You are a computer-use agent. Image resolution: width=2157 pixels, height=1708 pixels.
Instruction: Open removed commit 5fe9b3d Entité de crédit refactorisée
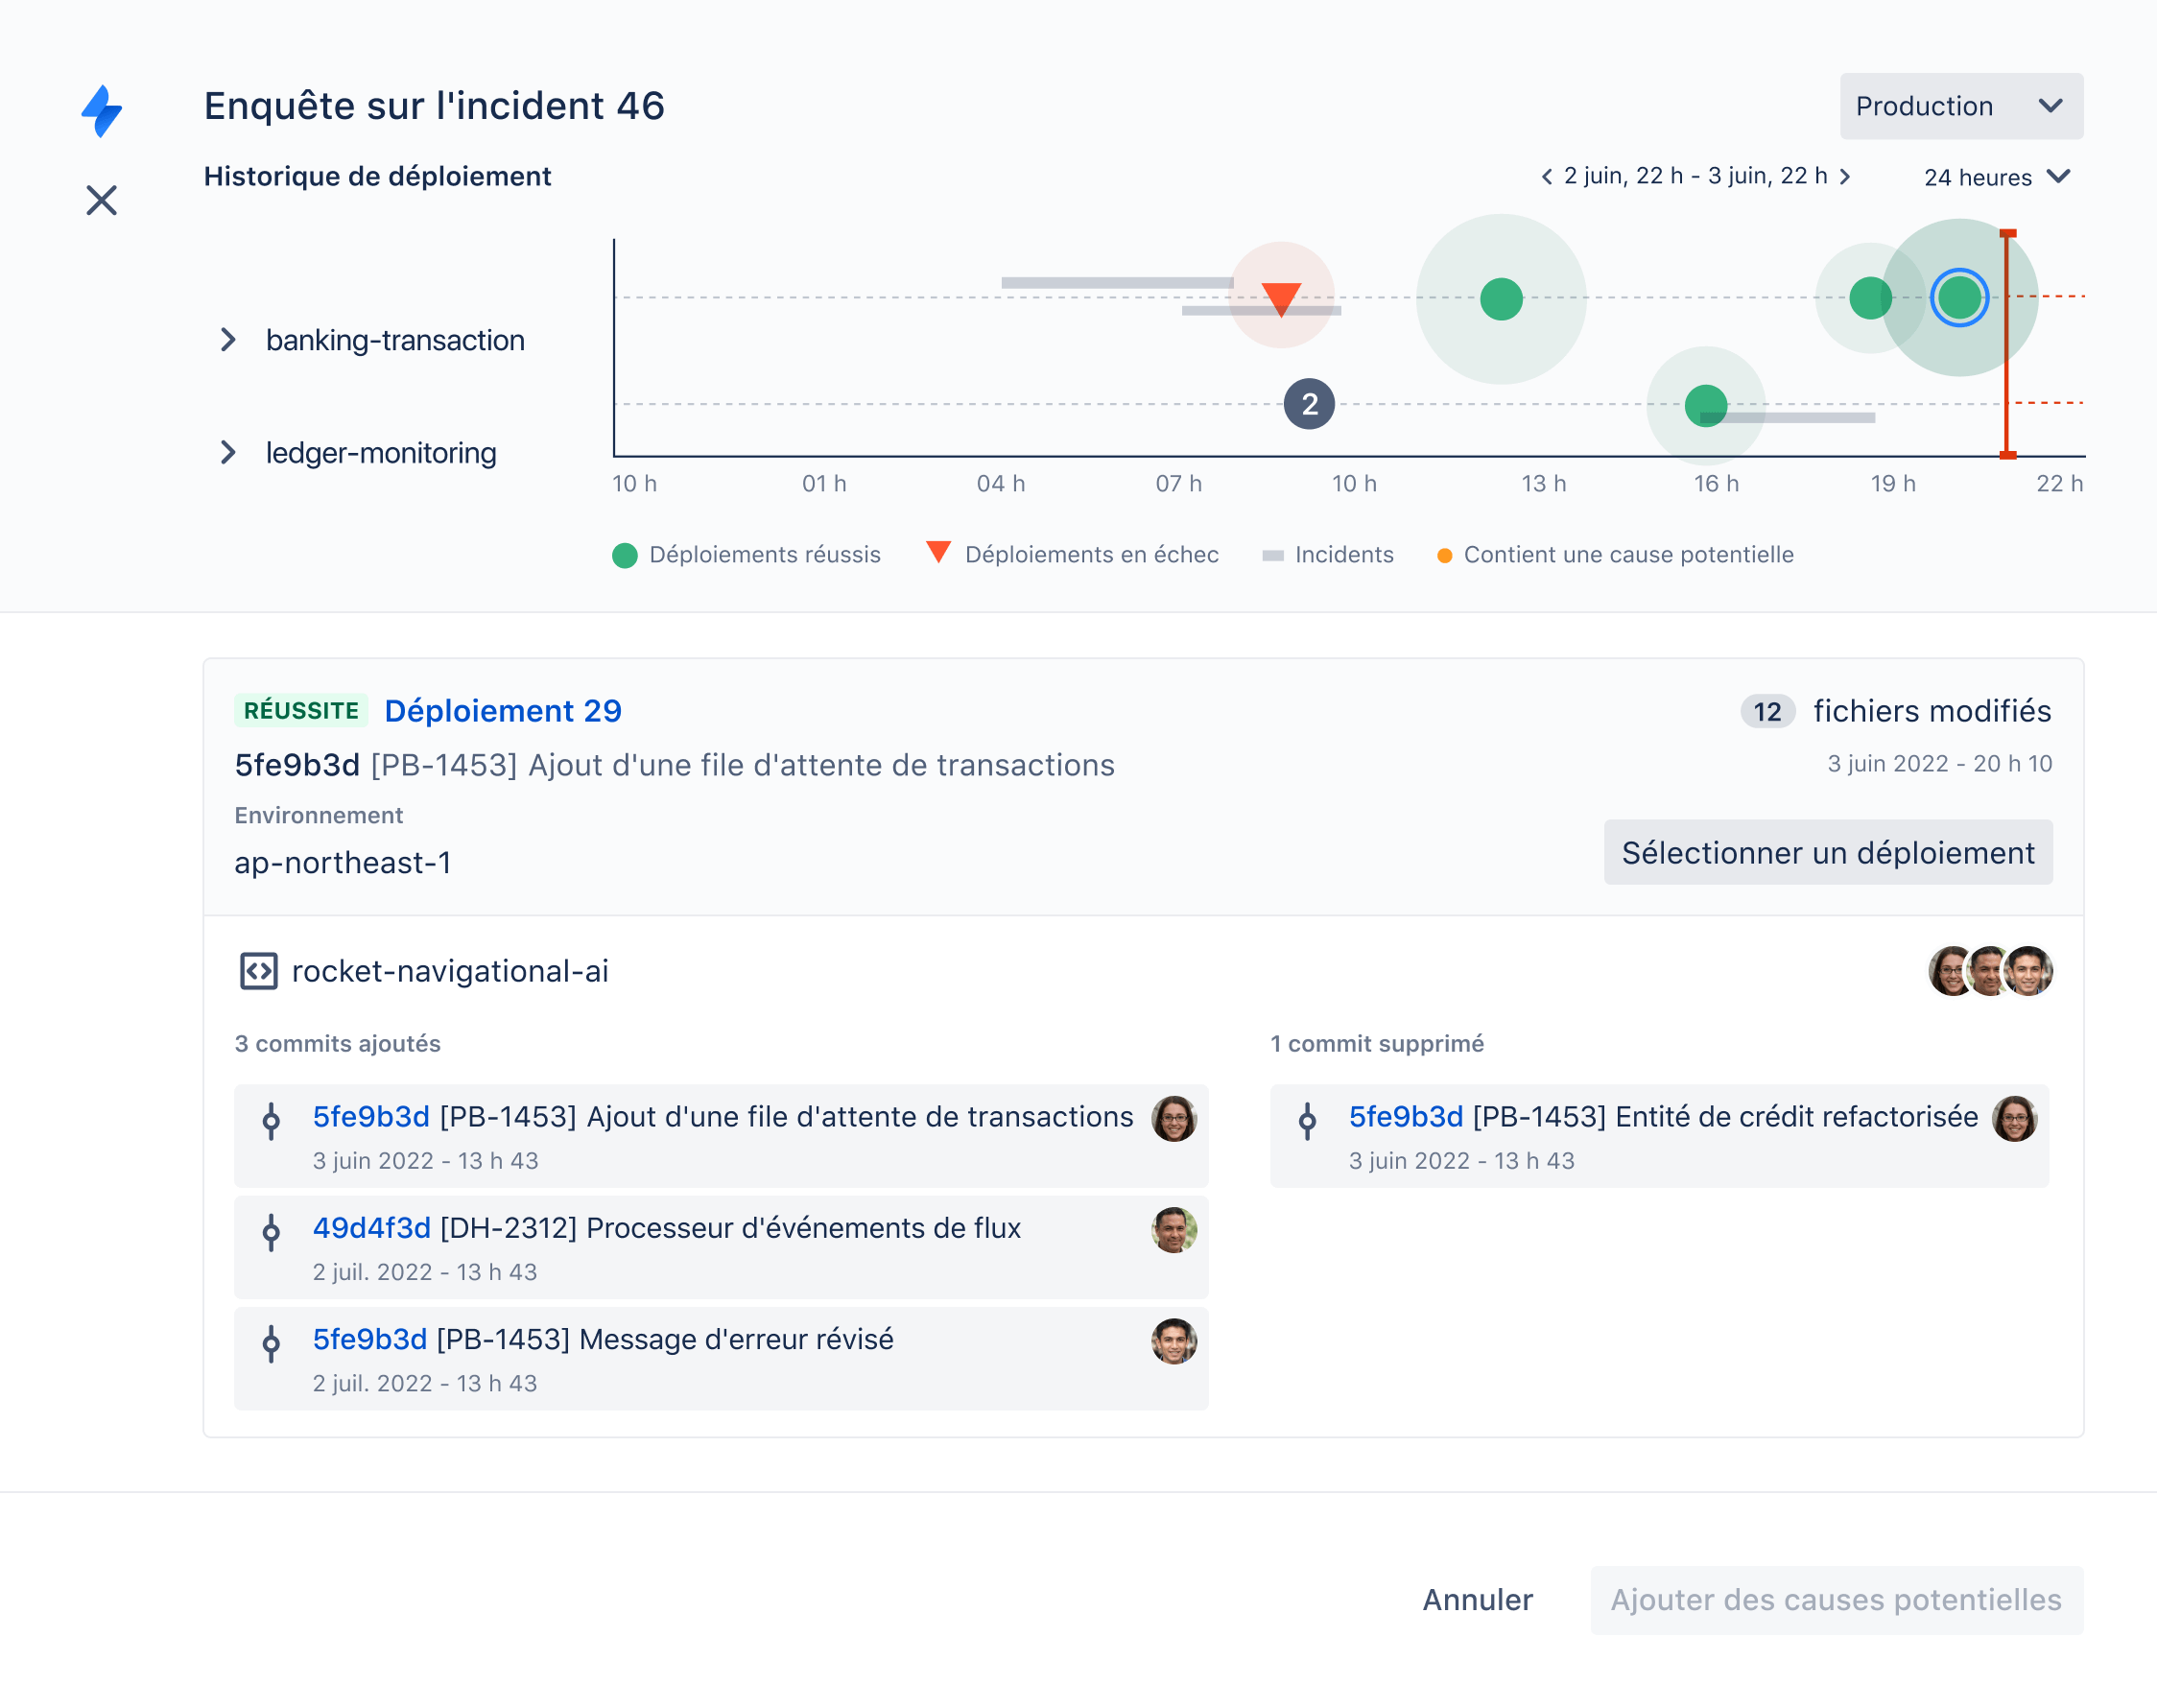[1405, 1117]
